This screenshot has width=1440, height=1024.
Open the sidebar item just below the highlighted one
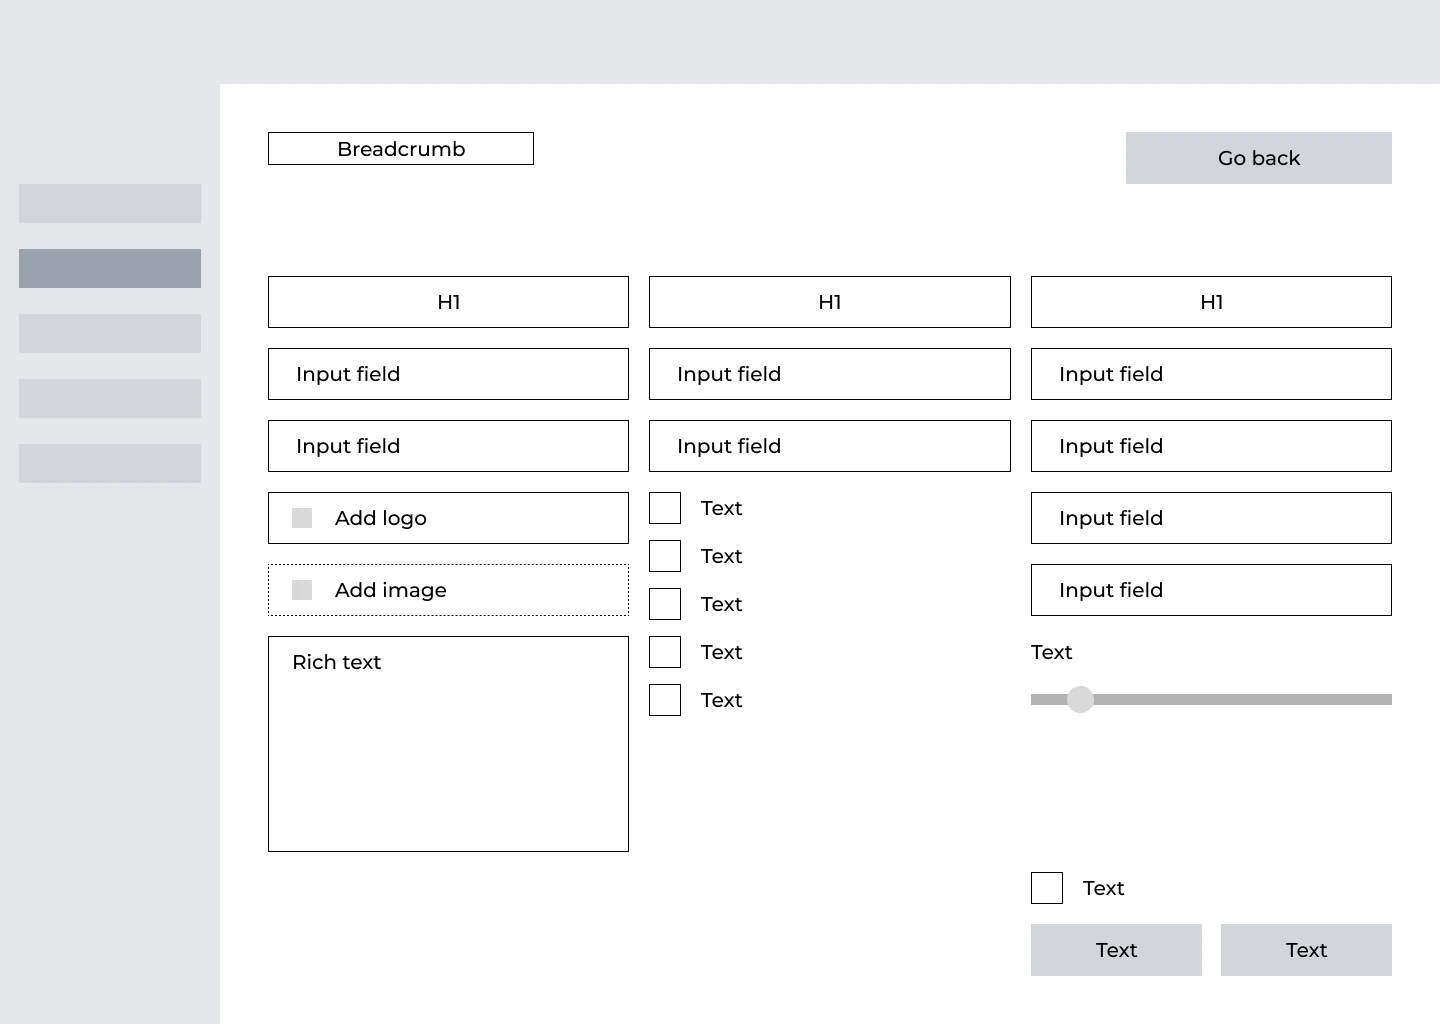(x=110, y=333)
